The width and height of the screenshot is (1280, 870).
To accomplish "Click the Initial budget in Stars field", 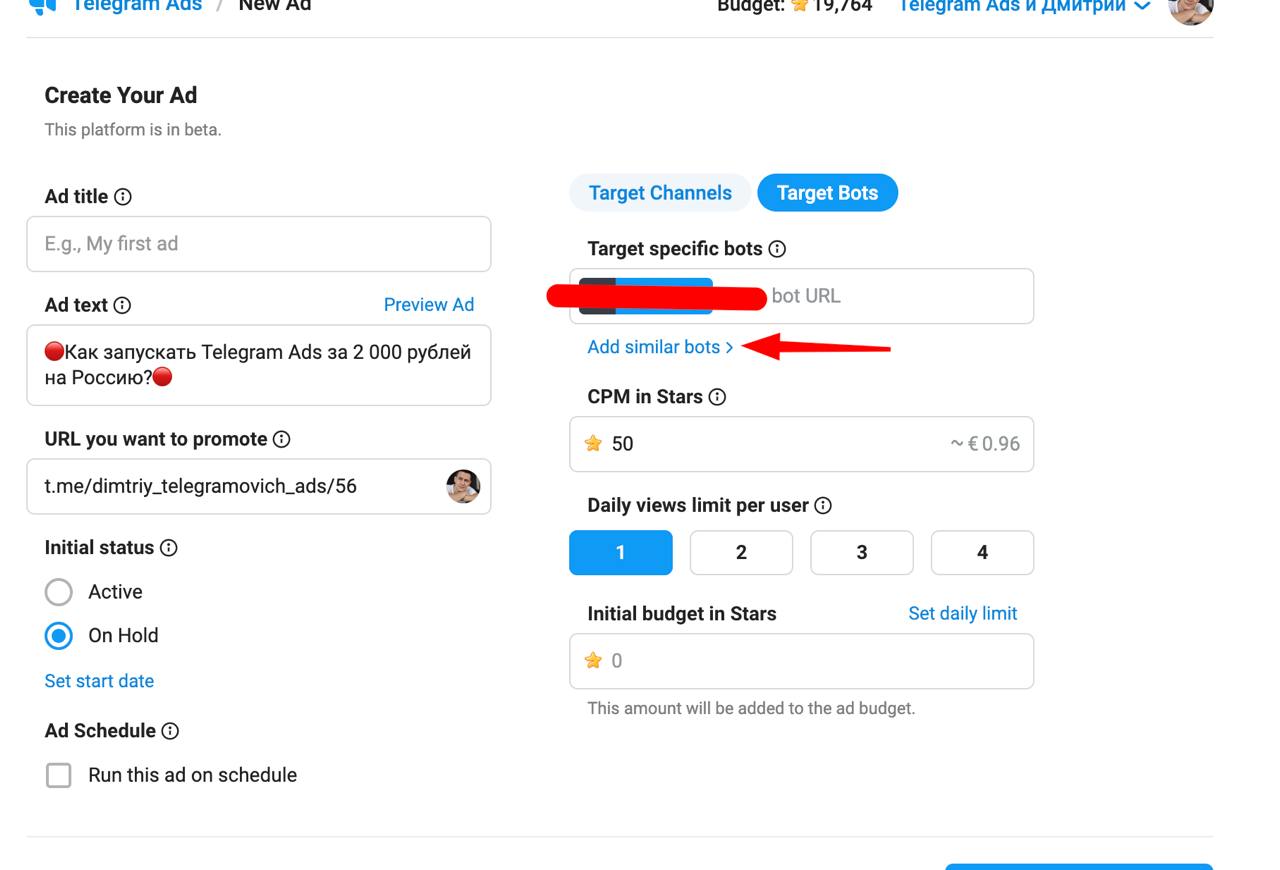I will (802, 661).
